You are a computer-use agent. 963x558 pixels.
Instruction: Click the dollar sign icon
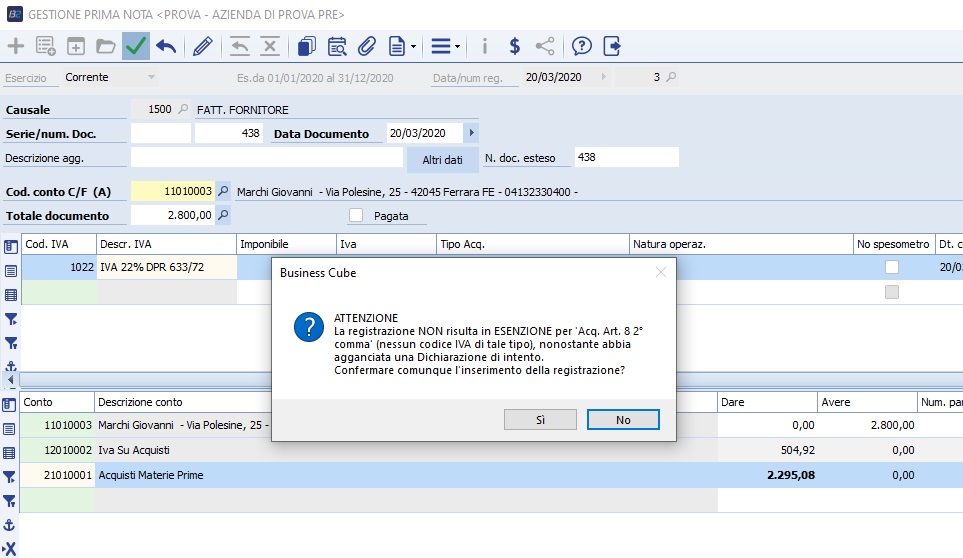pos(515,46)
